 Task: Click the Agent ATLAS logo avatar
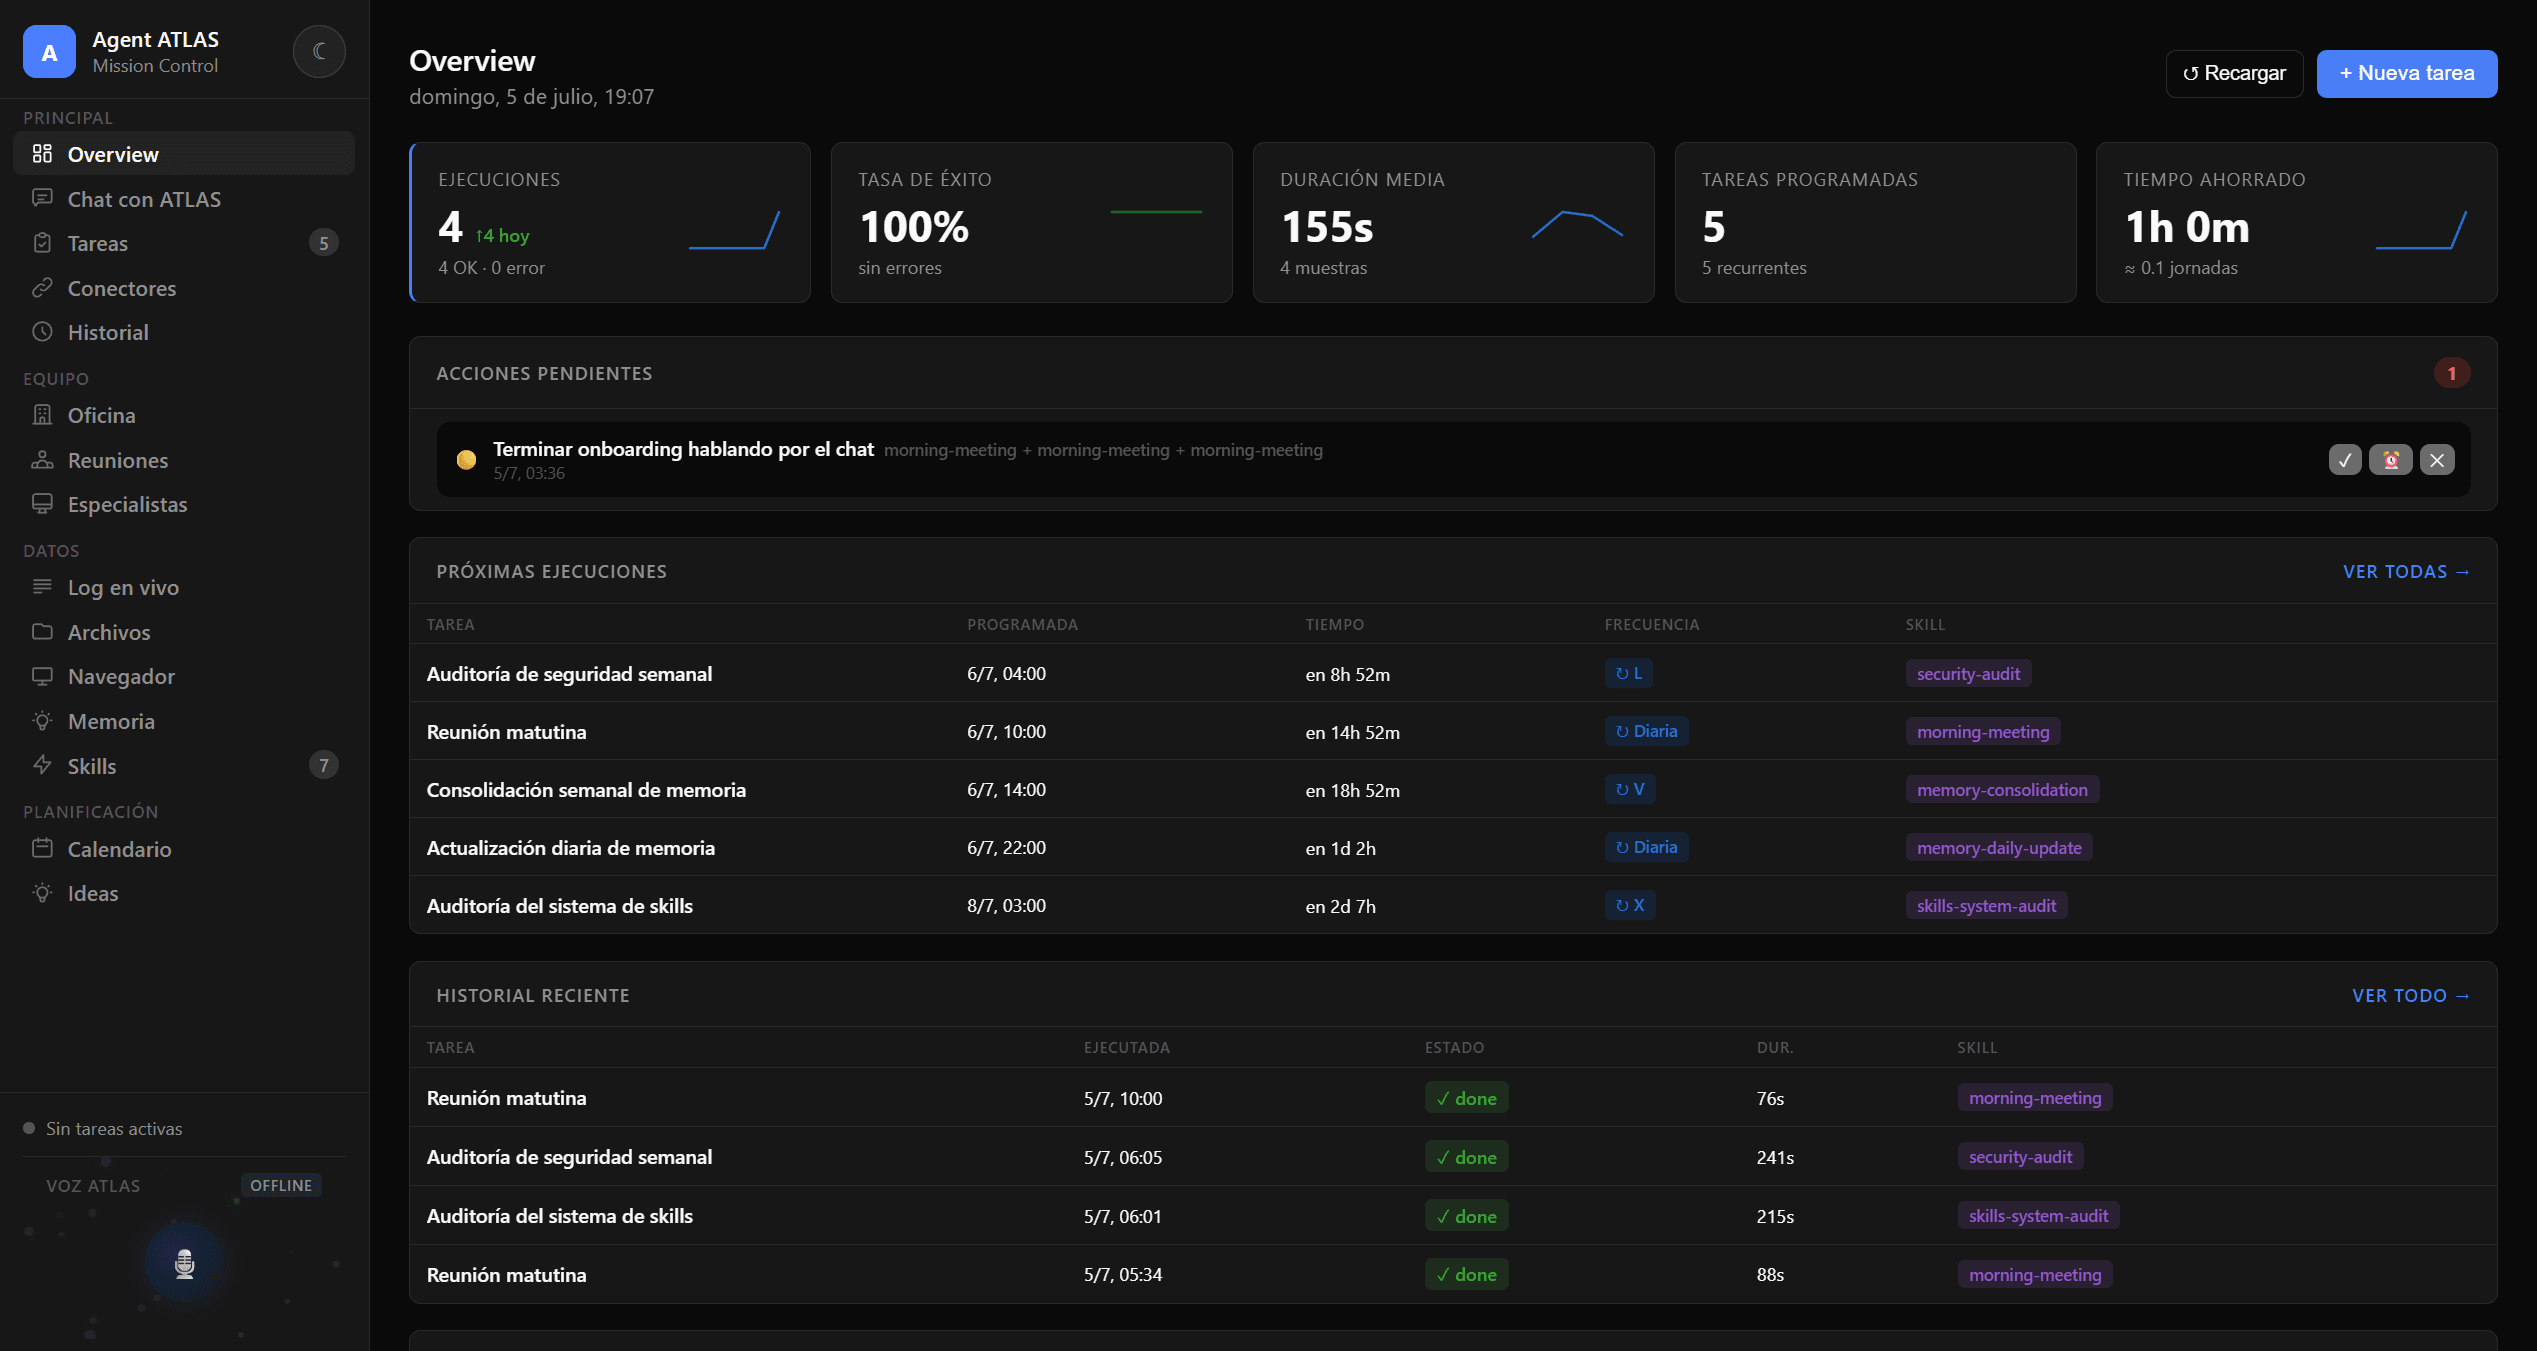tap(49, 51)
